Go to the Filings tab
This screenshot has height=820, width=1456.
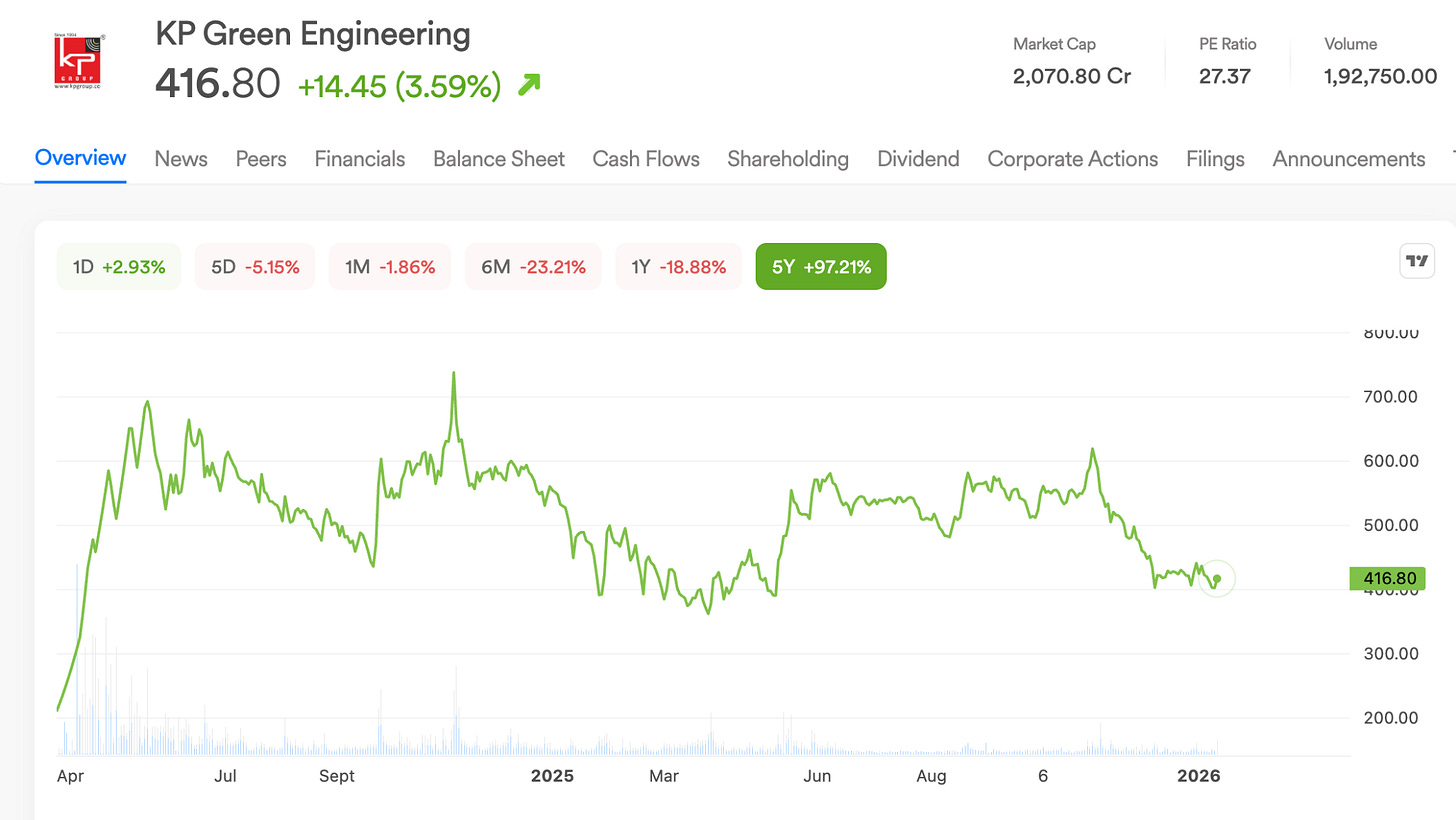point(1215,159)
